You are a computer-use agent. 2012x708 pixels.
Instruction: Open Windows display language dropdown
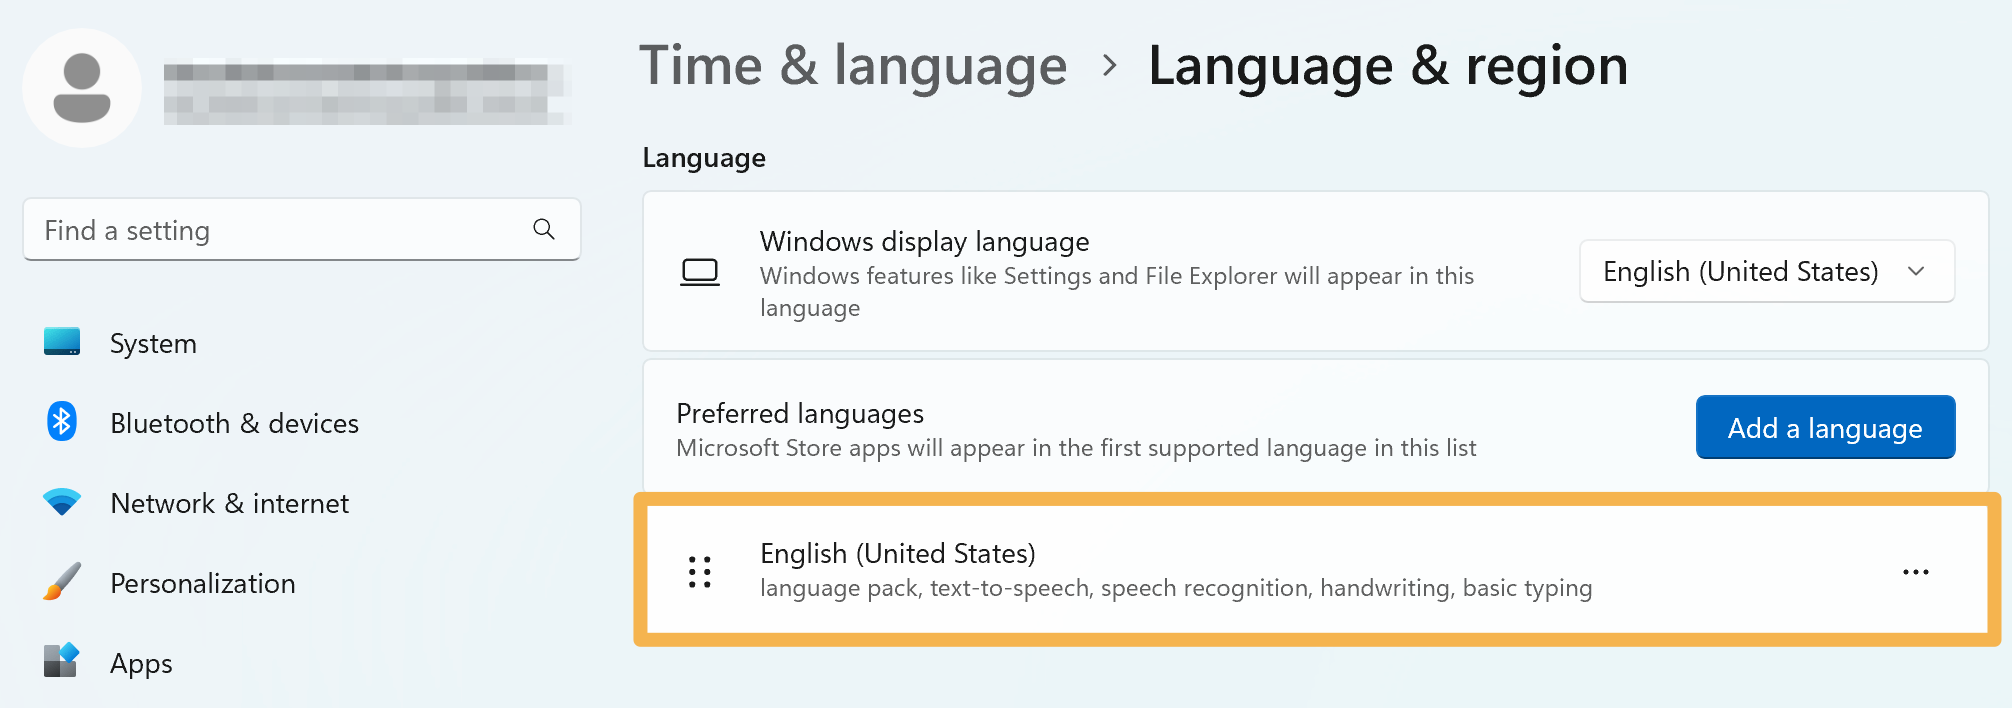tap(1767, 271)
